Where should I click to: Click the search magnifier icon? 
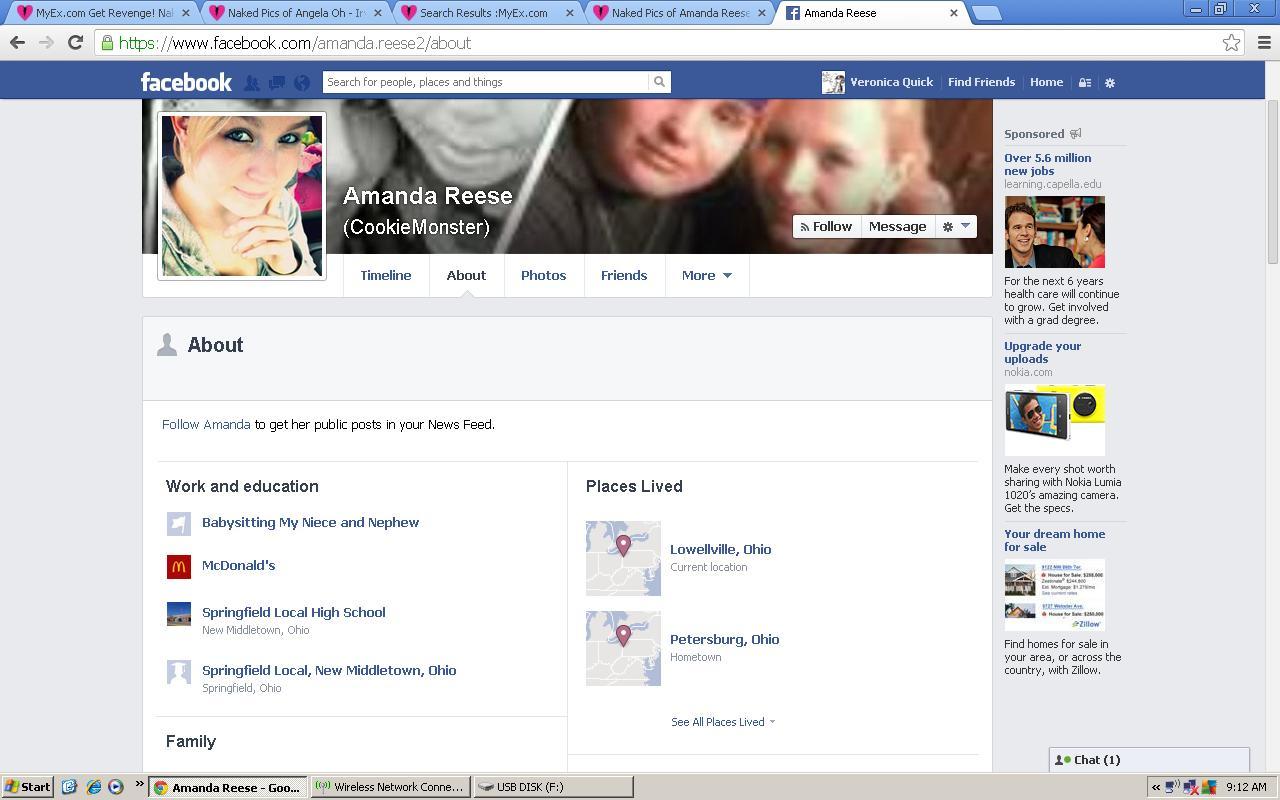pos(659,82)
